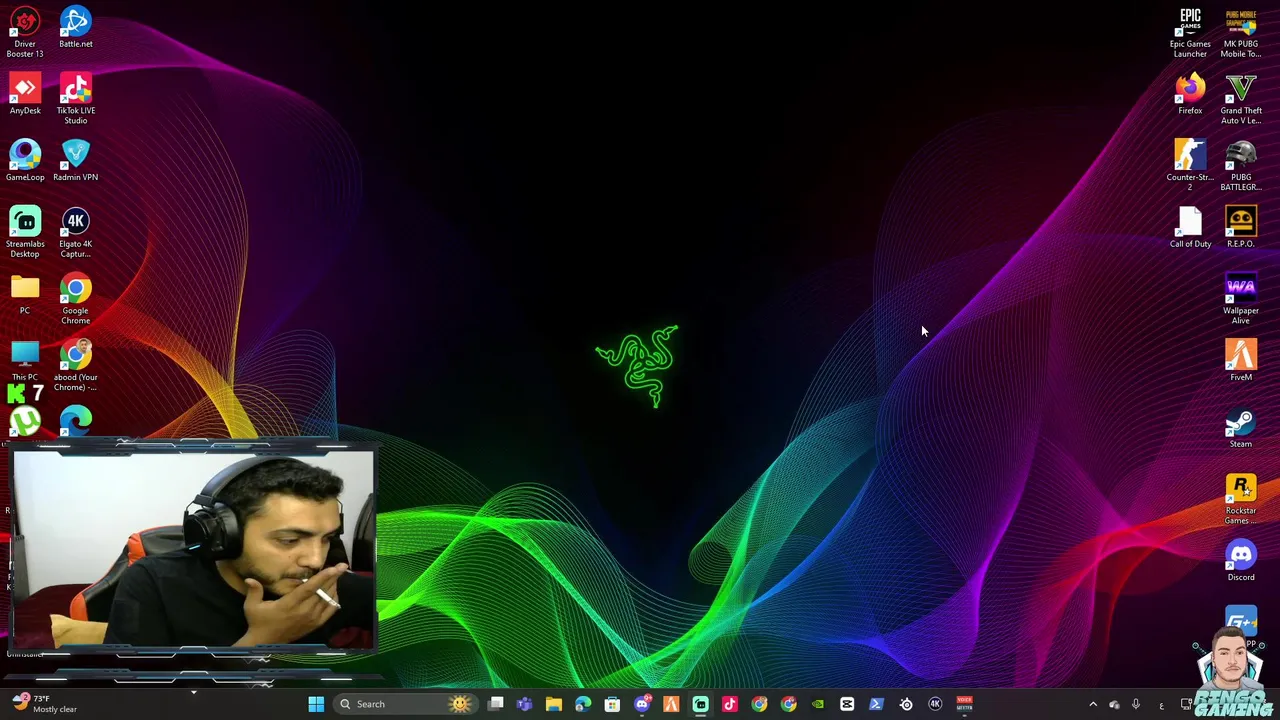Select the Streamlabs Desktop shortcut on the desktop
Image resolution: width=1280 pixels, height=720 pixels.
pos(25,232)
